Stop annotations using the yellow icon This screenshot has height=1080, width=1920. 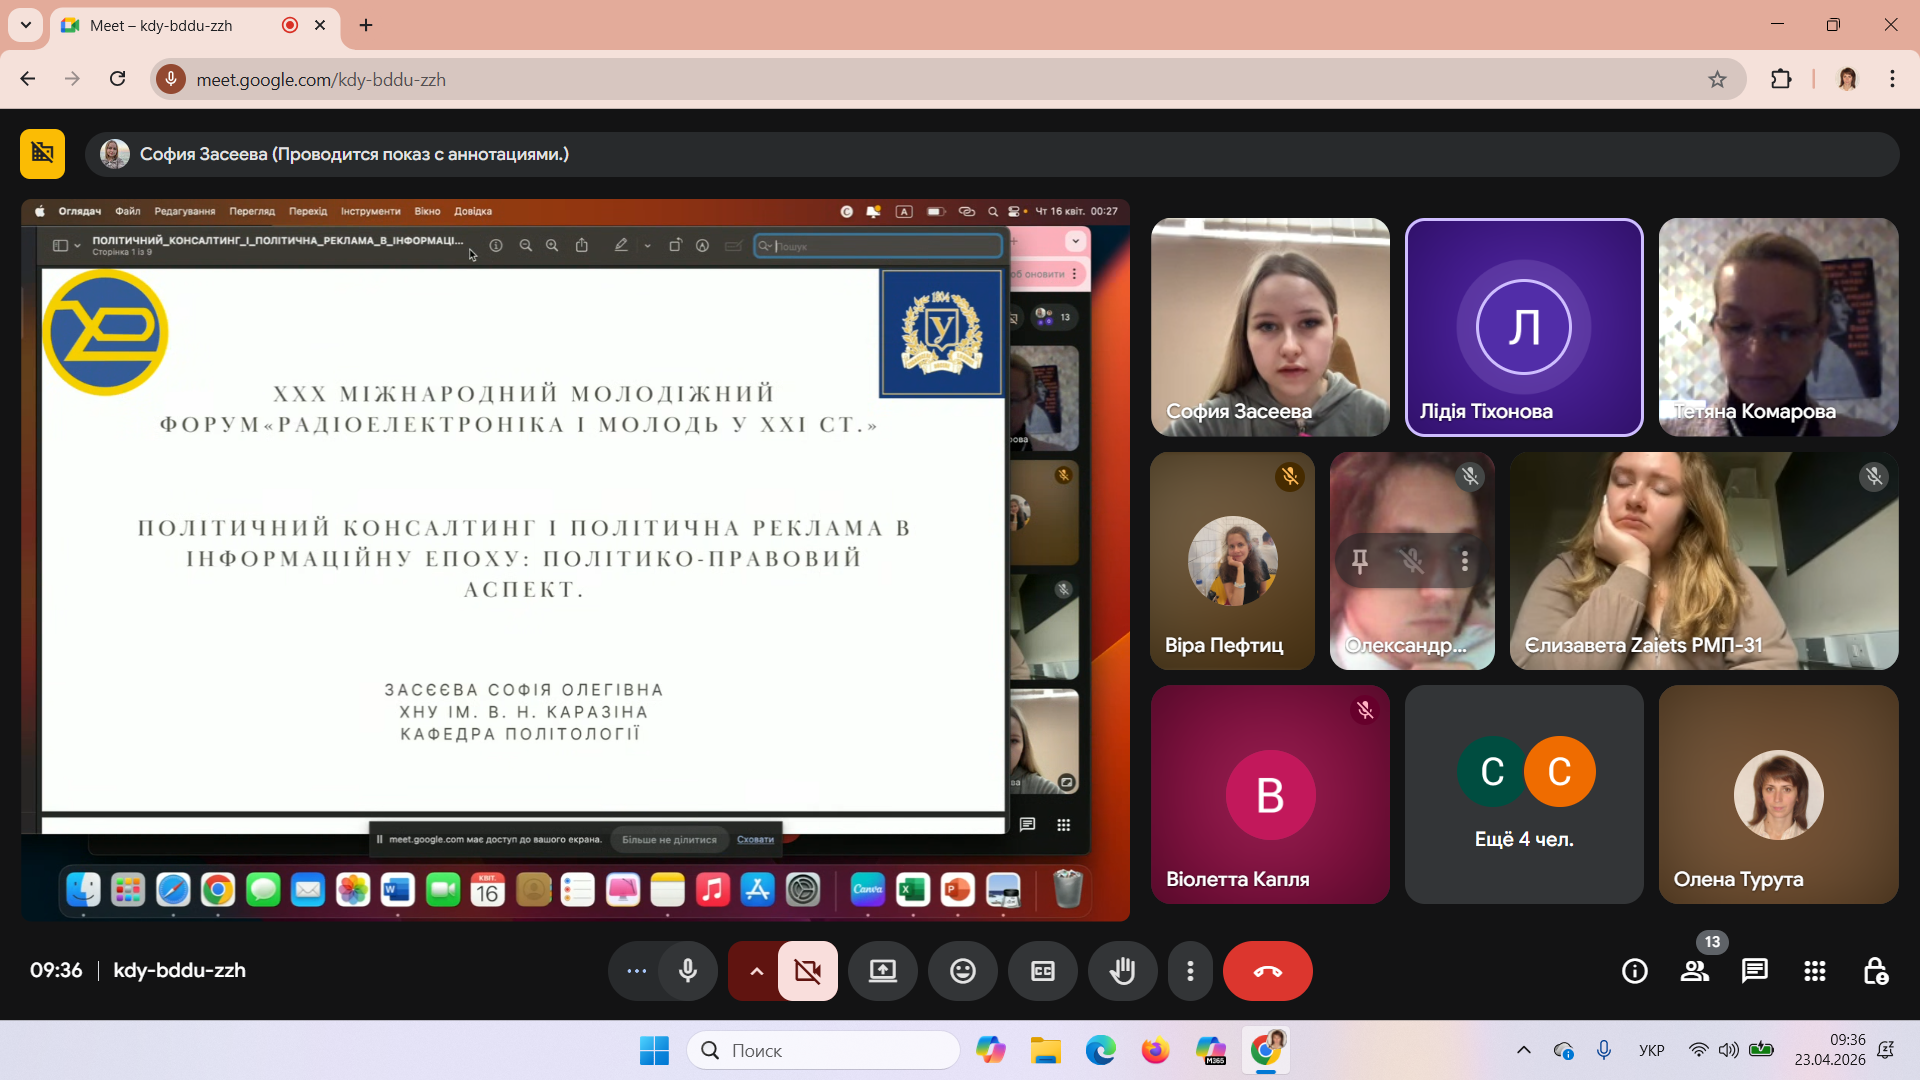pos(42,153)
